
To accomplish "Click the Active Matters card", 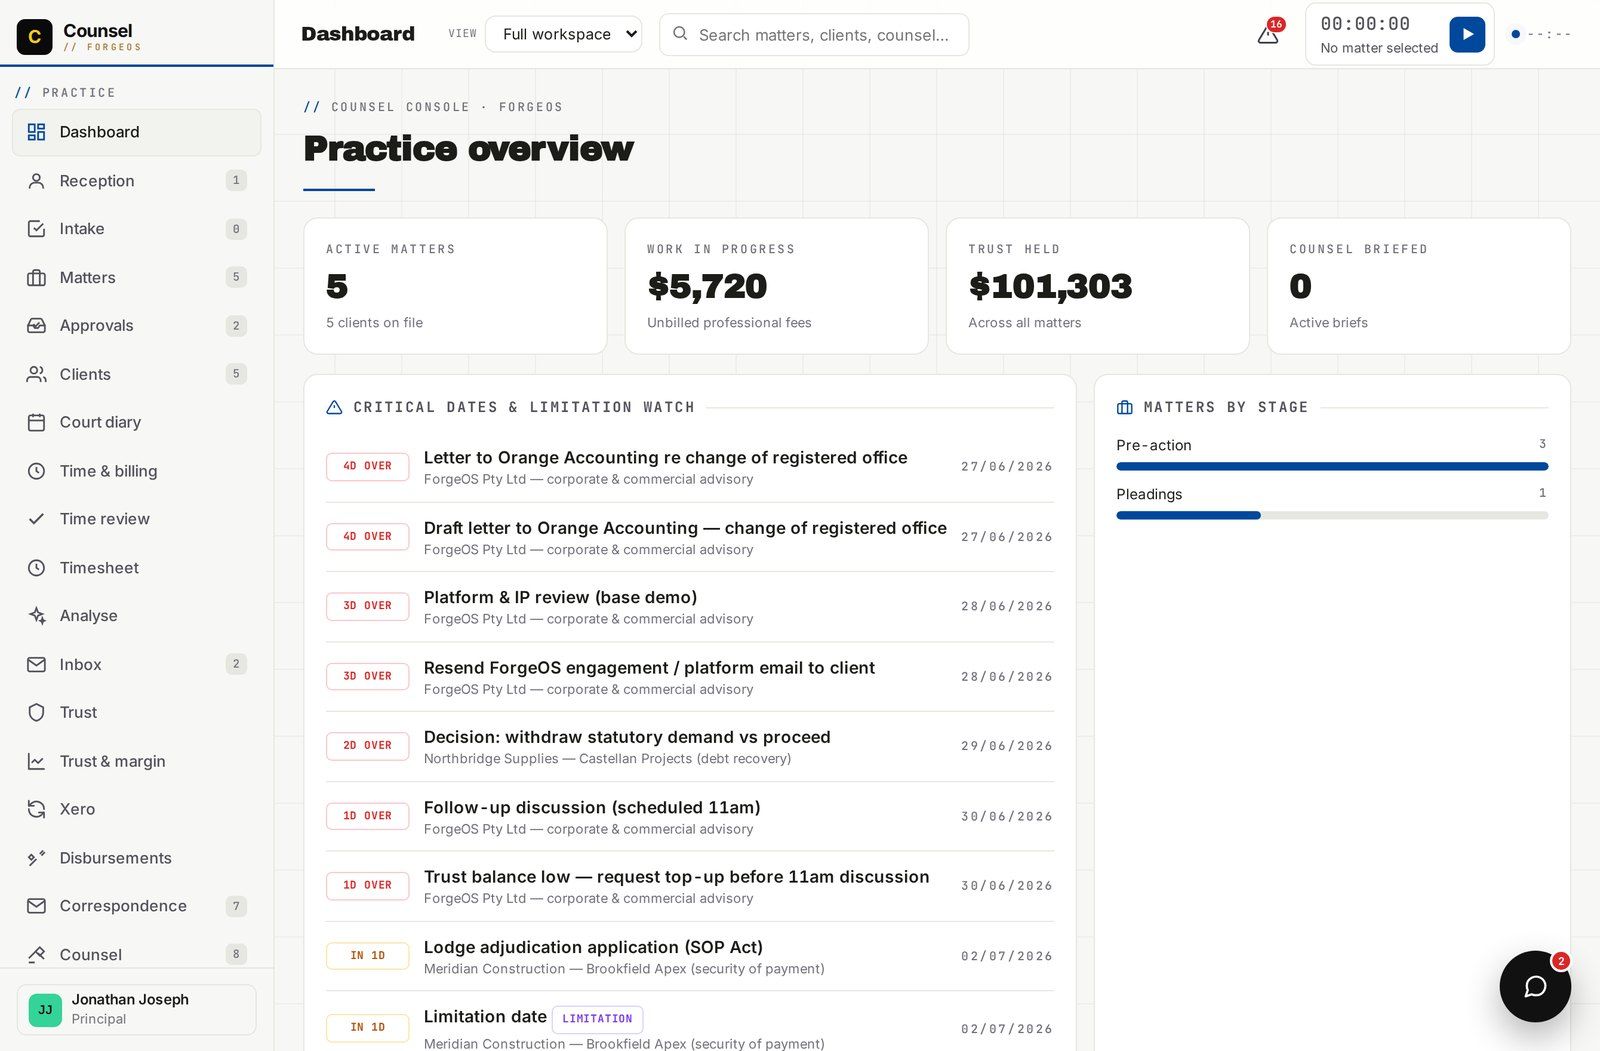I will [455, 286].
